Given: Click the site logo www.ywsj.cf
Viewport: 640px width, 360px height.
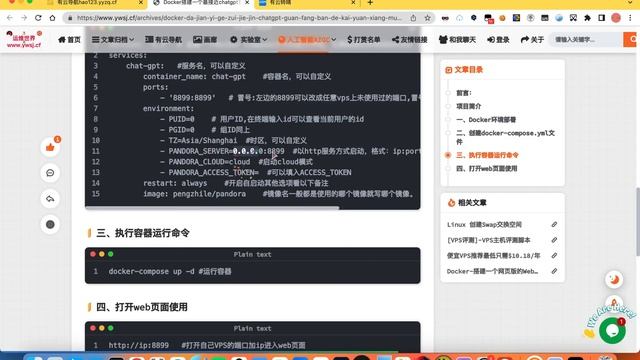Looking at the screenshot, I should click(24, 40).
